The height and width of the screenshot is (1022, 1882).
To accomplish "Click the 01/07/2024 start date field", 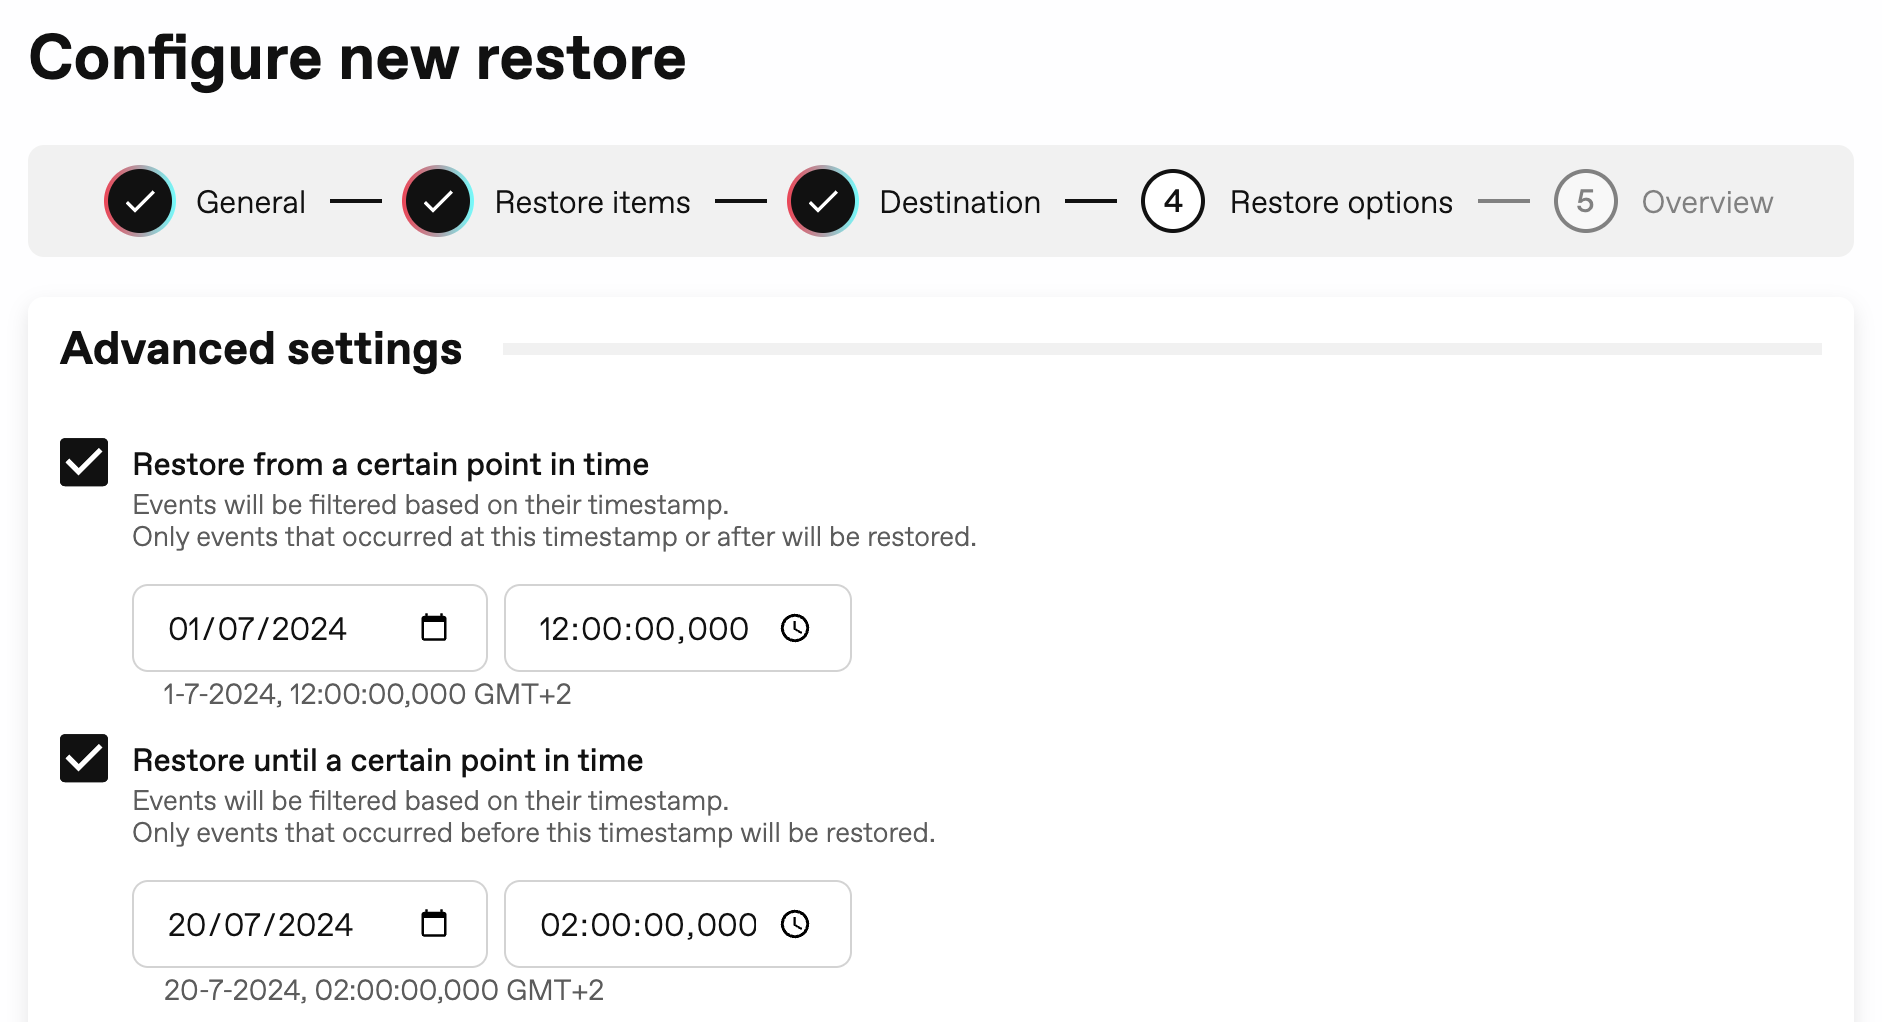I will coord(310,628).
